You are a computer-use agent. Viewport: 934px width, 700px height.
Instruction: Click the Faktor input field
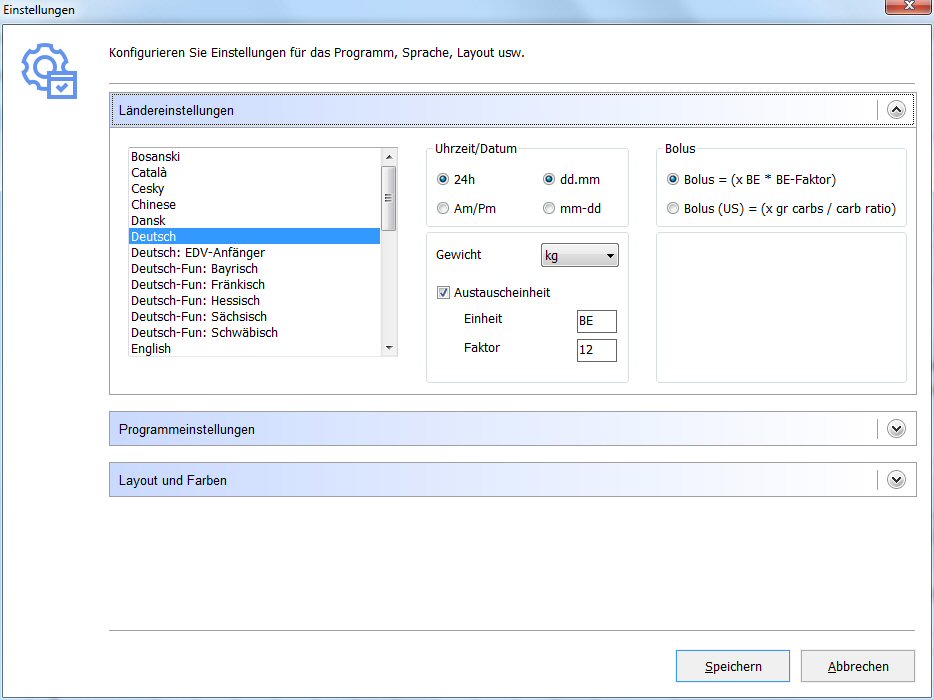point(596,350)
